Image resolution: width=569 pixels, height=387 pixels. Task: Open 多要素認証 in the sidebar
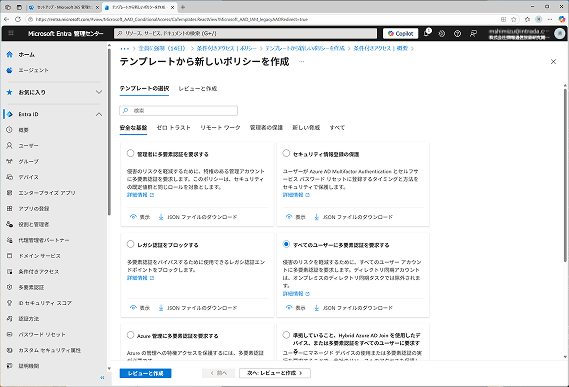[x=31, y=287]
